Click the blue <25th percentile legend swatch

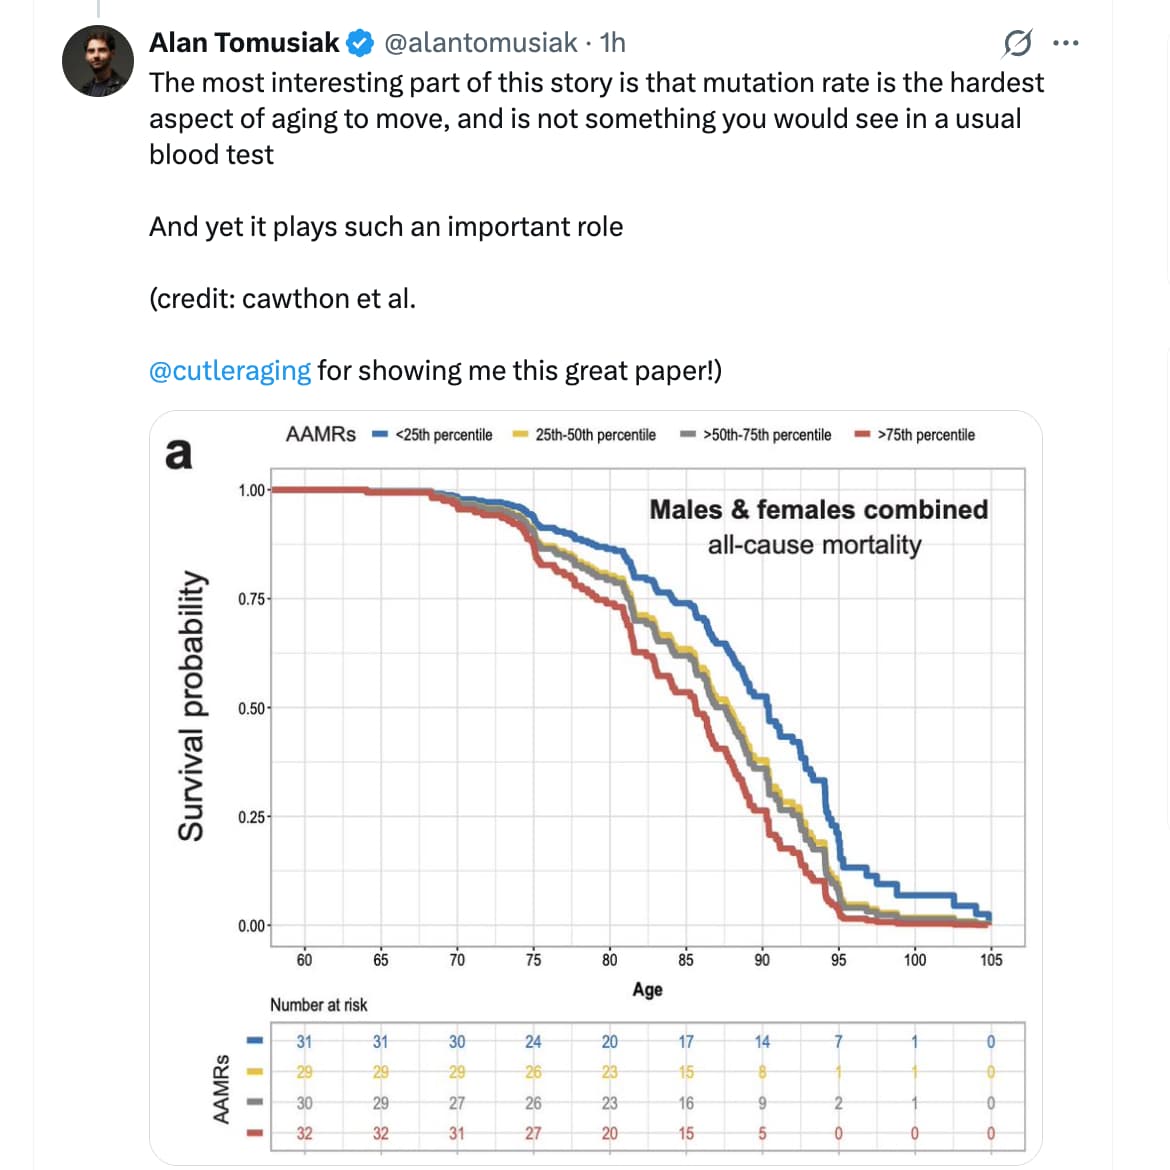pyautogui.click(x=380, y=435)
